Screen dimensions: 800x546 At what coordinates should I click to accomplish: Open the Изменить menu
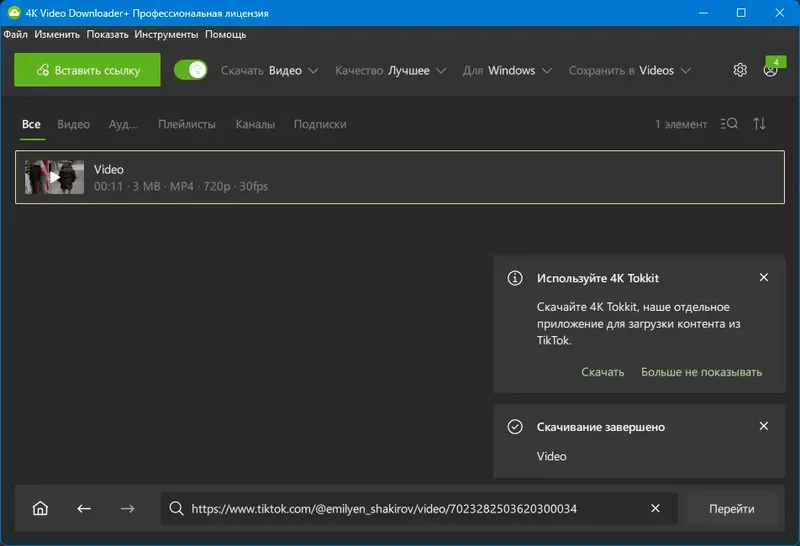pyautogui.click(x=57, y=34)
